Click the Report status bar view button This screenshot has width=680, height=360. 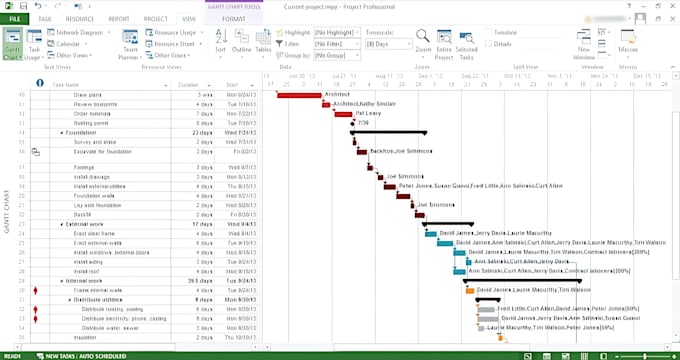point(605,356)
